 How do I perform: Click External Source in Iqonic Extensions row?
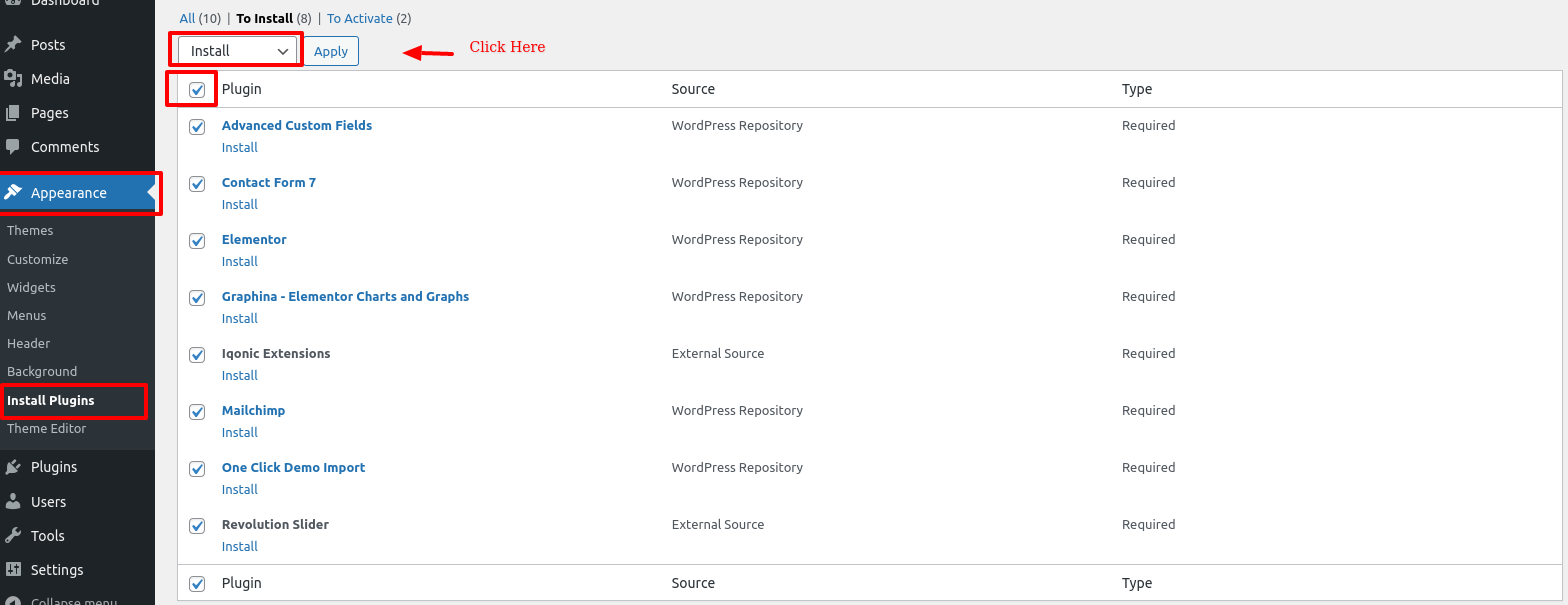click(x=718, y=353)
